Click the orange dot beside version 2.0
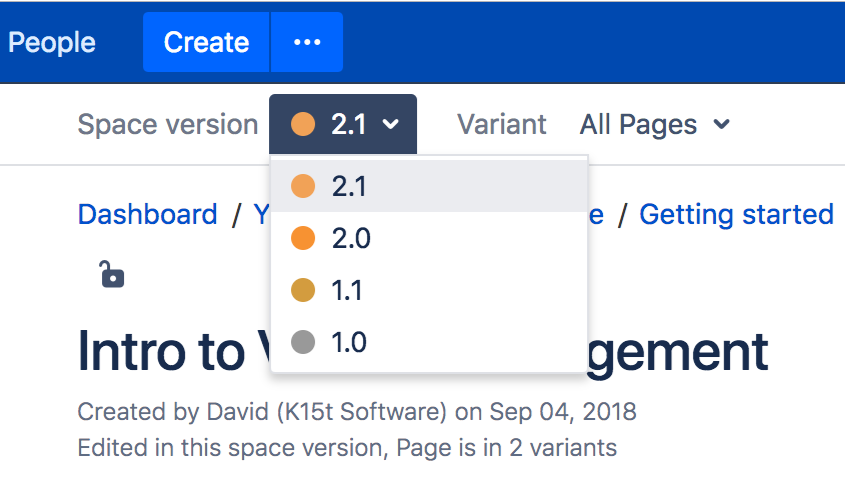 pos(303,238)
